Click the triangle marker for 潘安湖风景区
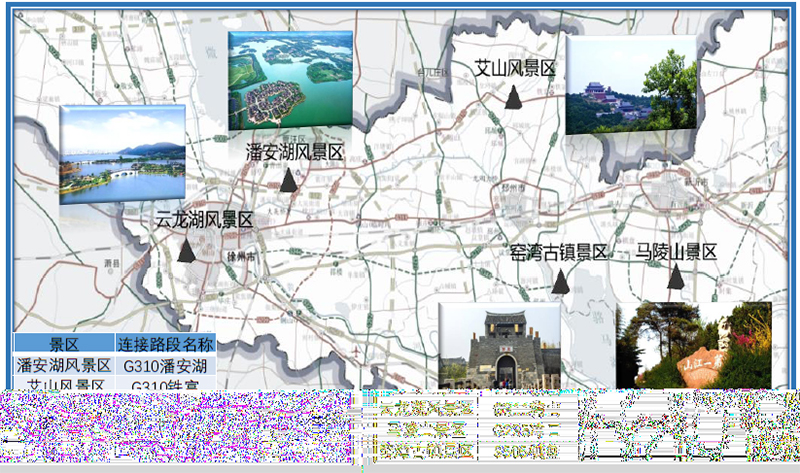 pyautogui.click(x=289, y=180)
